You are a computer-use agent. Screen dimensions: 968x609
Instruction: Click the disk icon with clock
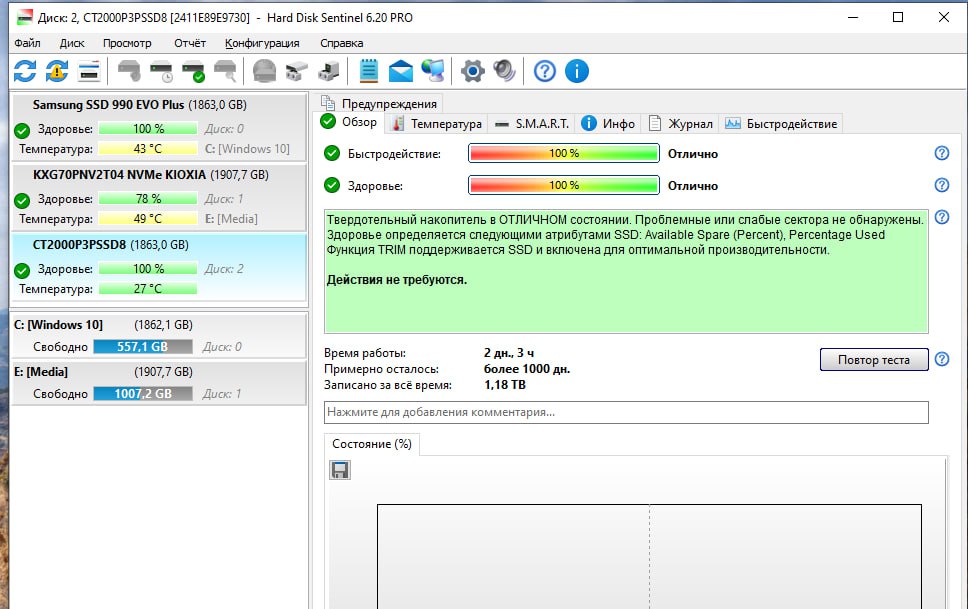(162, 71)
